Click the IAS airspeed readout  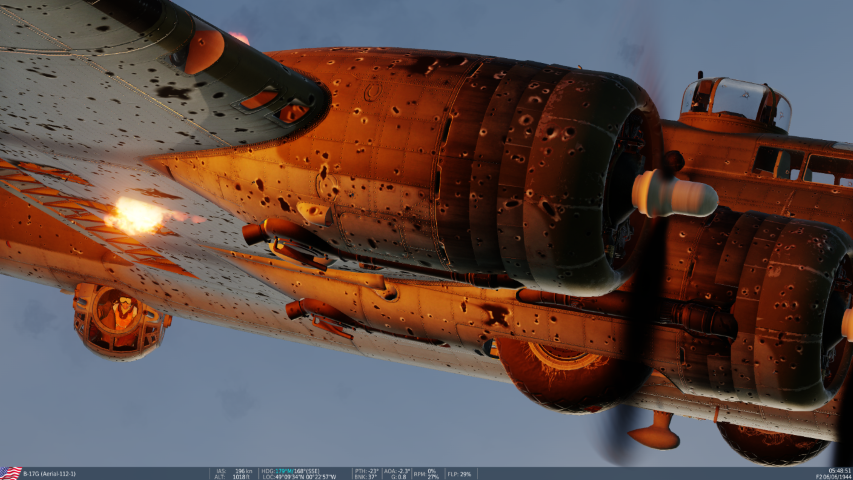click(235, 470)
